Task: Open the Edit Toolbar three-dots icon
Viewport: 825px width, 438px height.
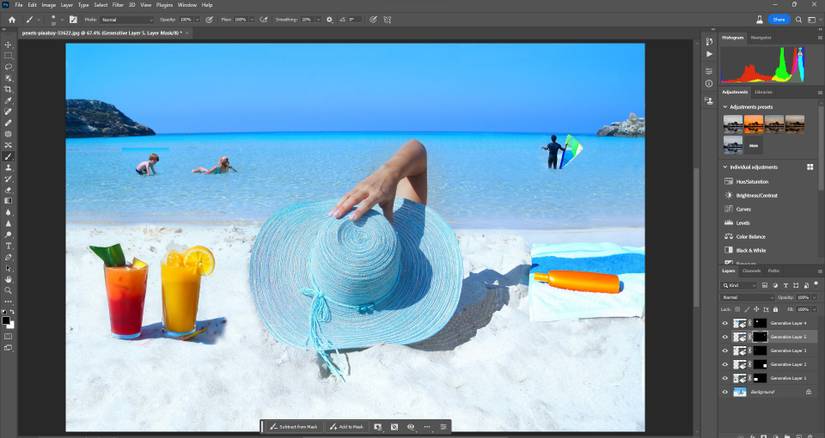Action: pyautogui.click(x=8, y=302)
